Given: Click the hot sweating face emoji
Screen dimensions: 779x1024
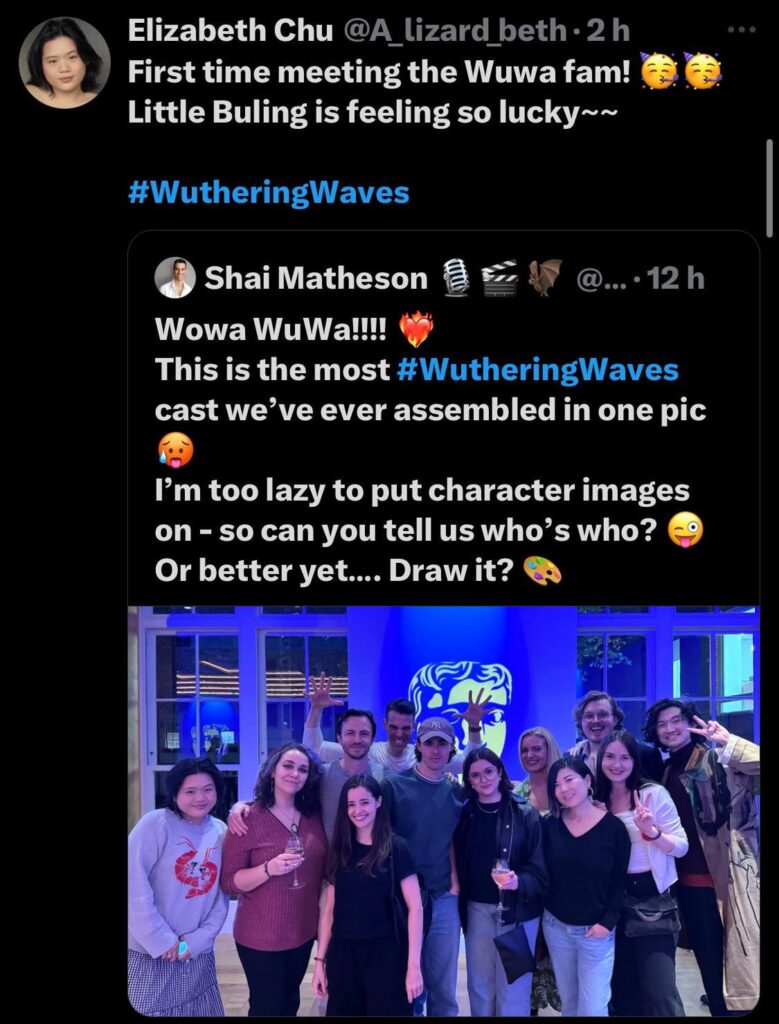Looking at the screenshot, I should click(174, 451).
